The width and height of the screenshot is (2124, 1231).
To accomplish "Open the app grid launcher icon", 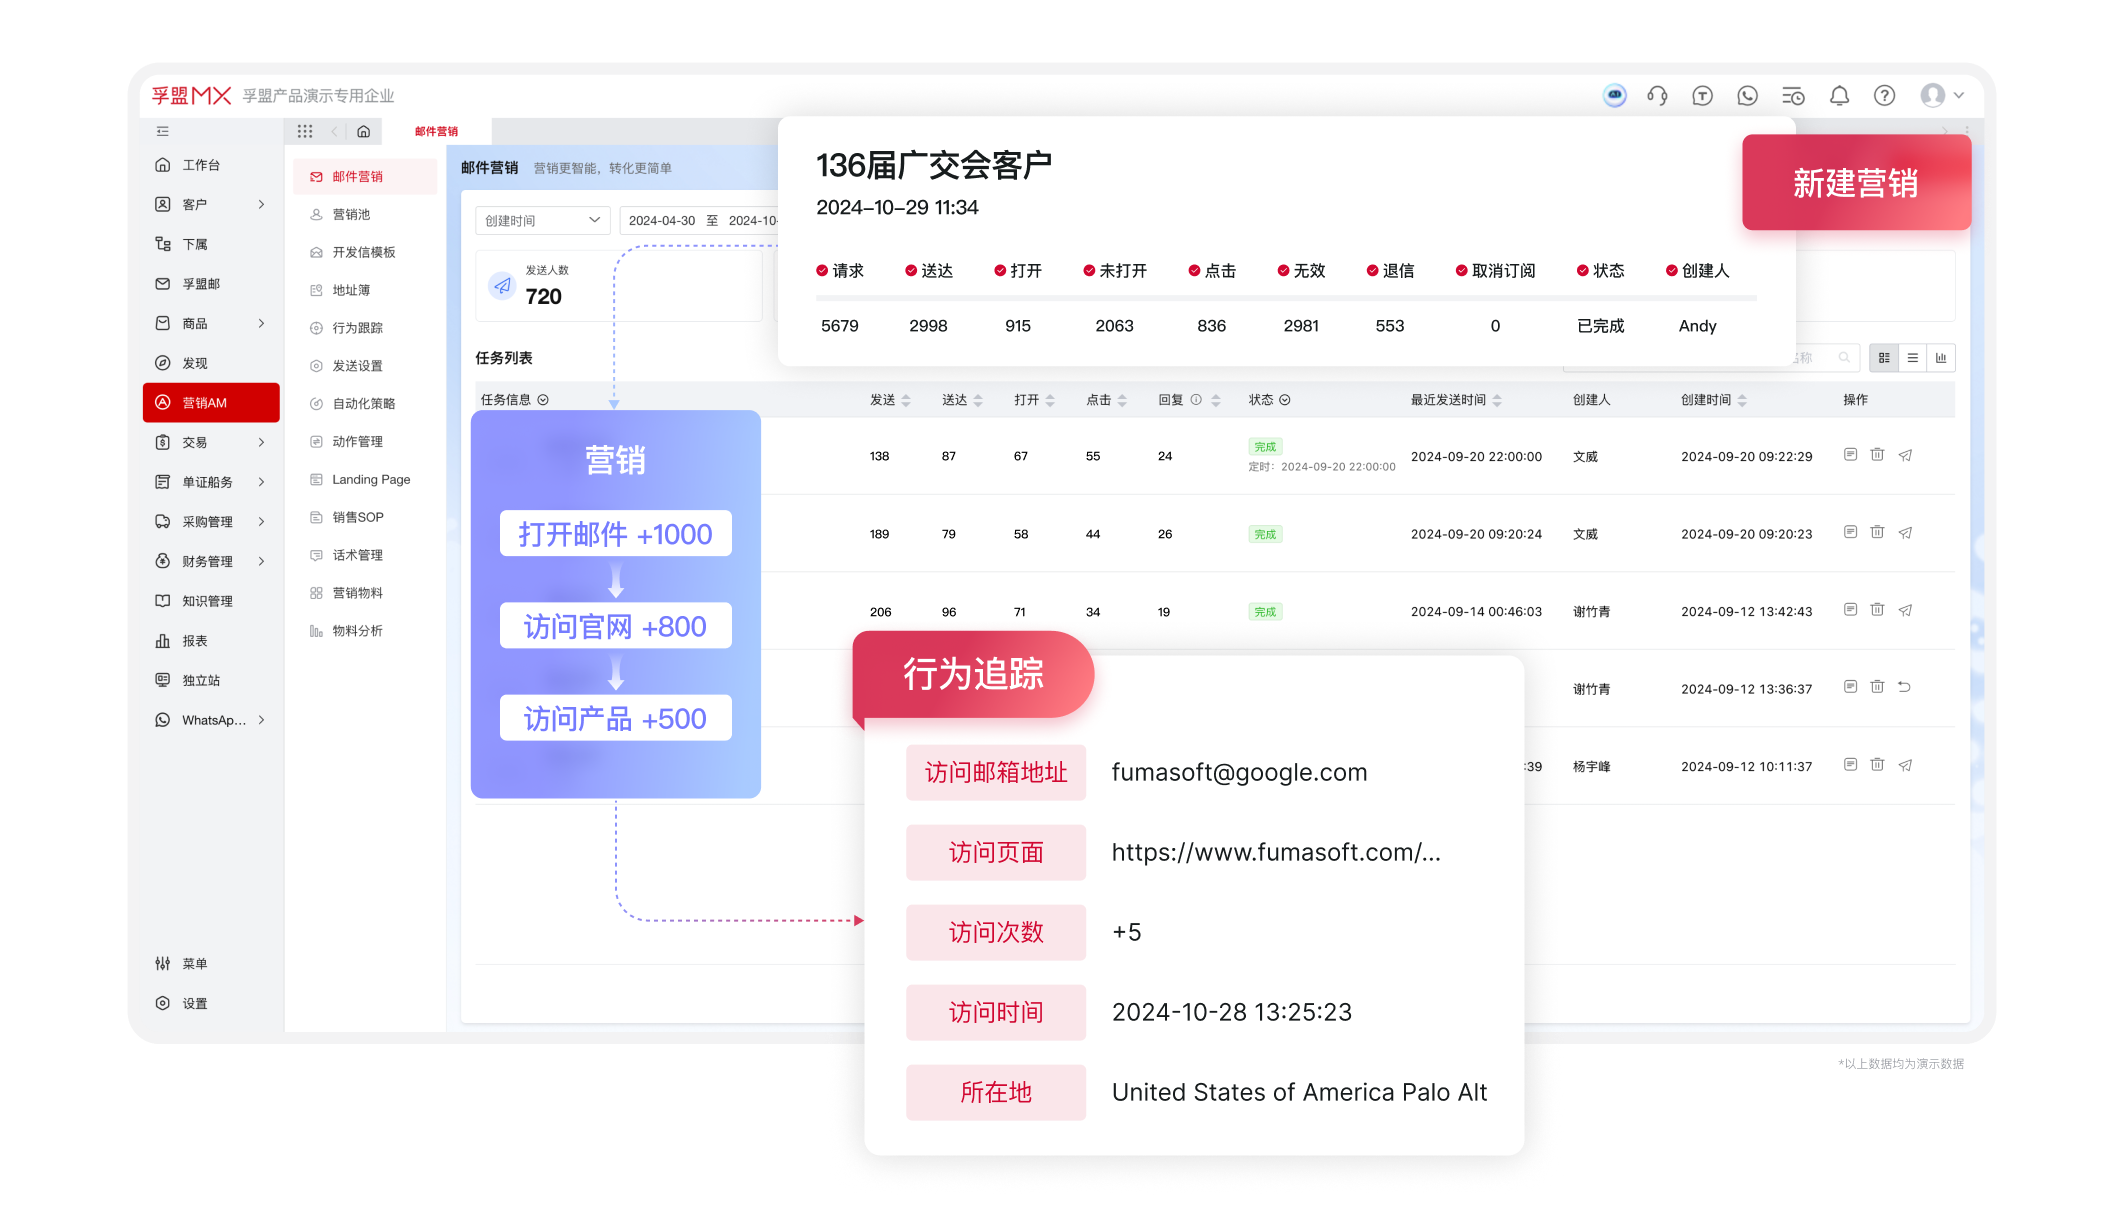I will pyautogui.click(x=305, y=131).
